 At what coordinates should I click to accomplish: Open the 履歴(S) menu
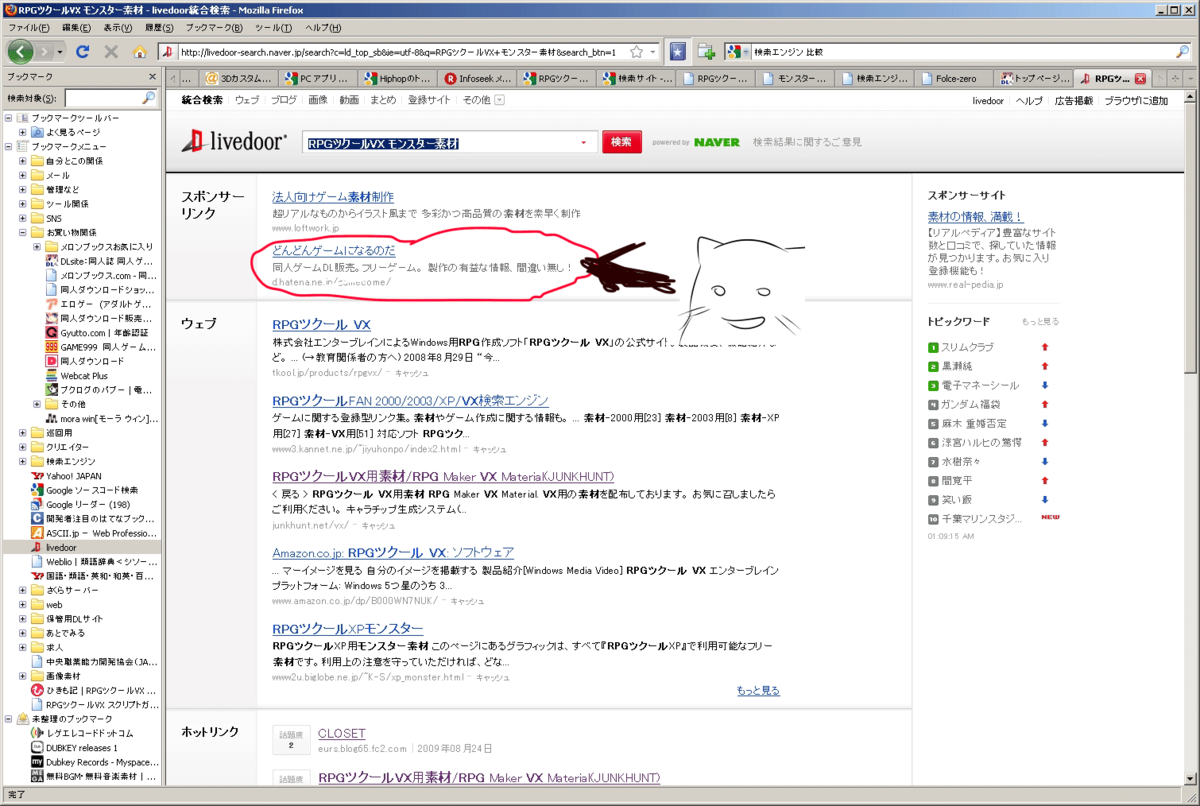coord(159,27)
